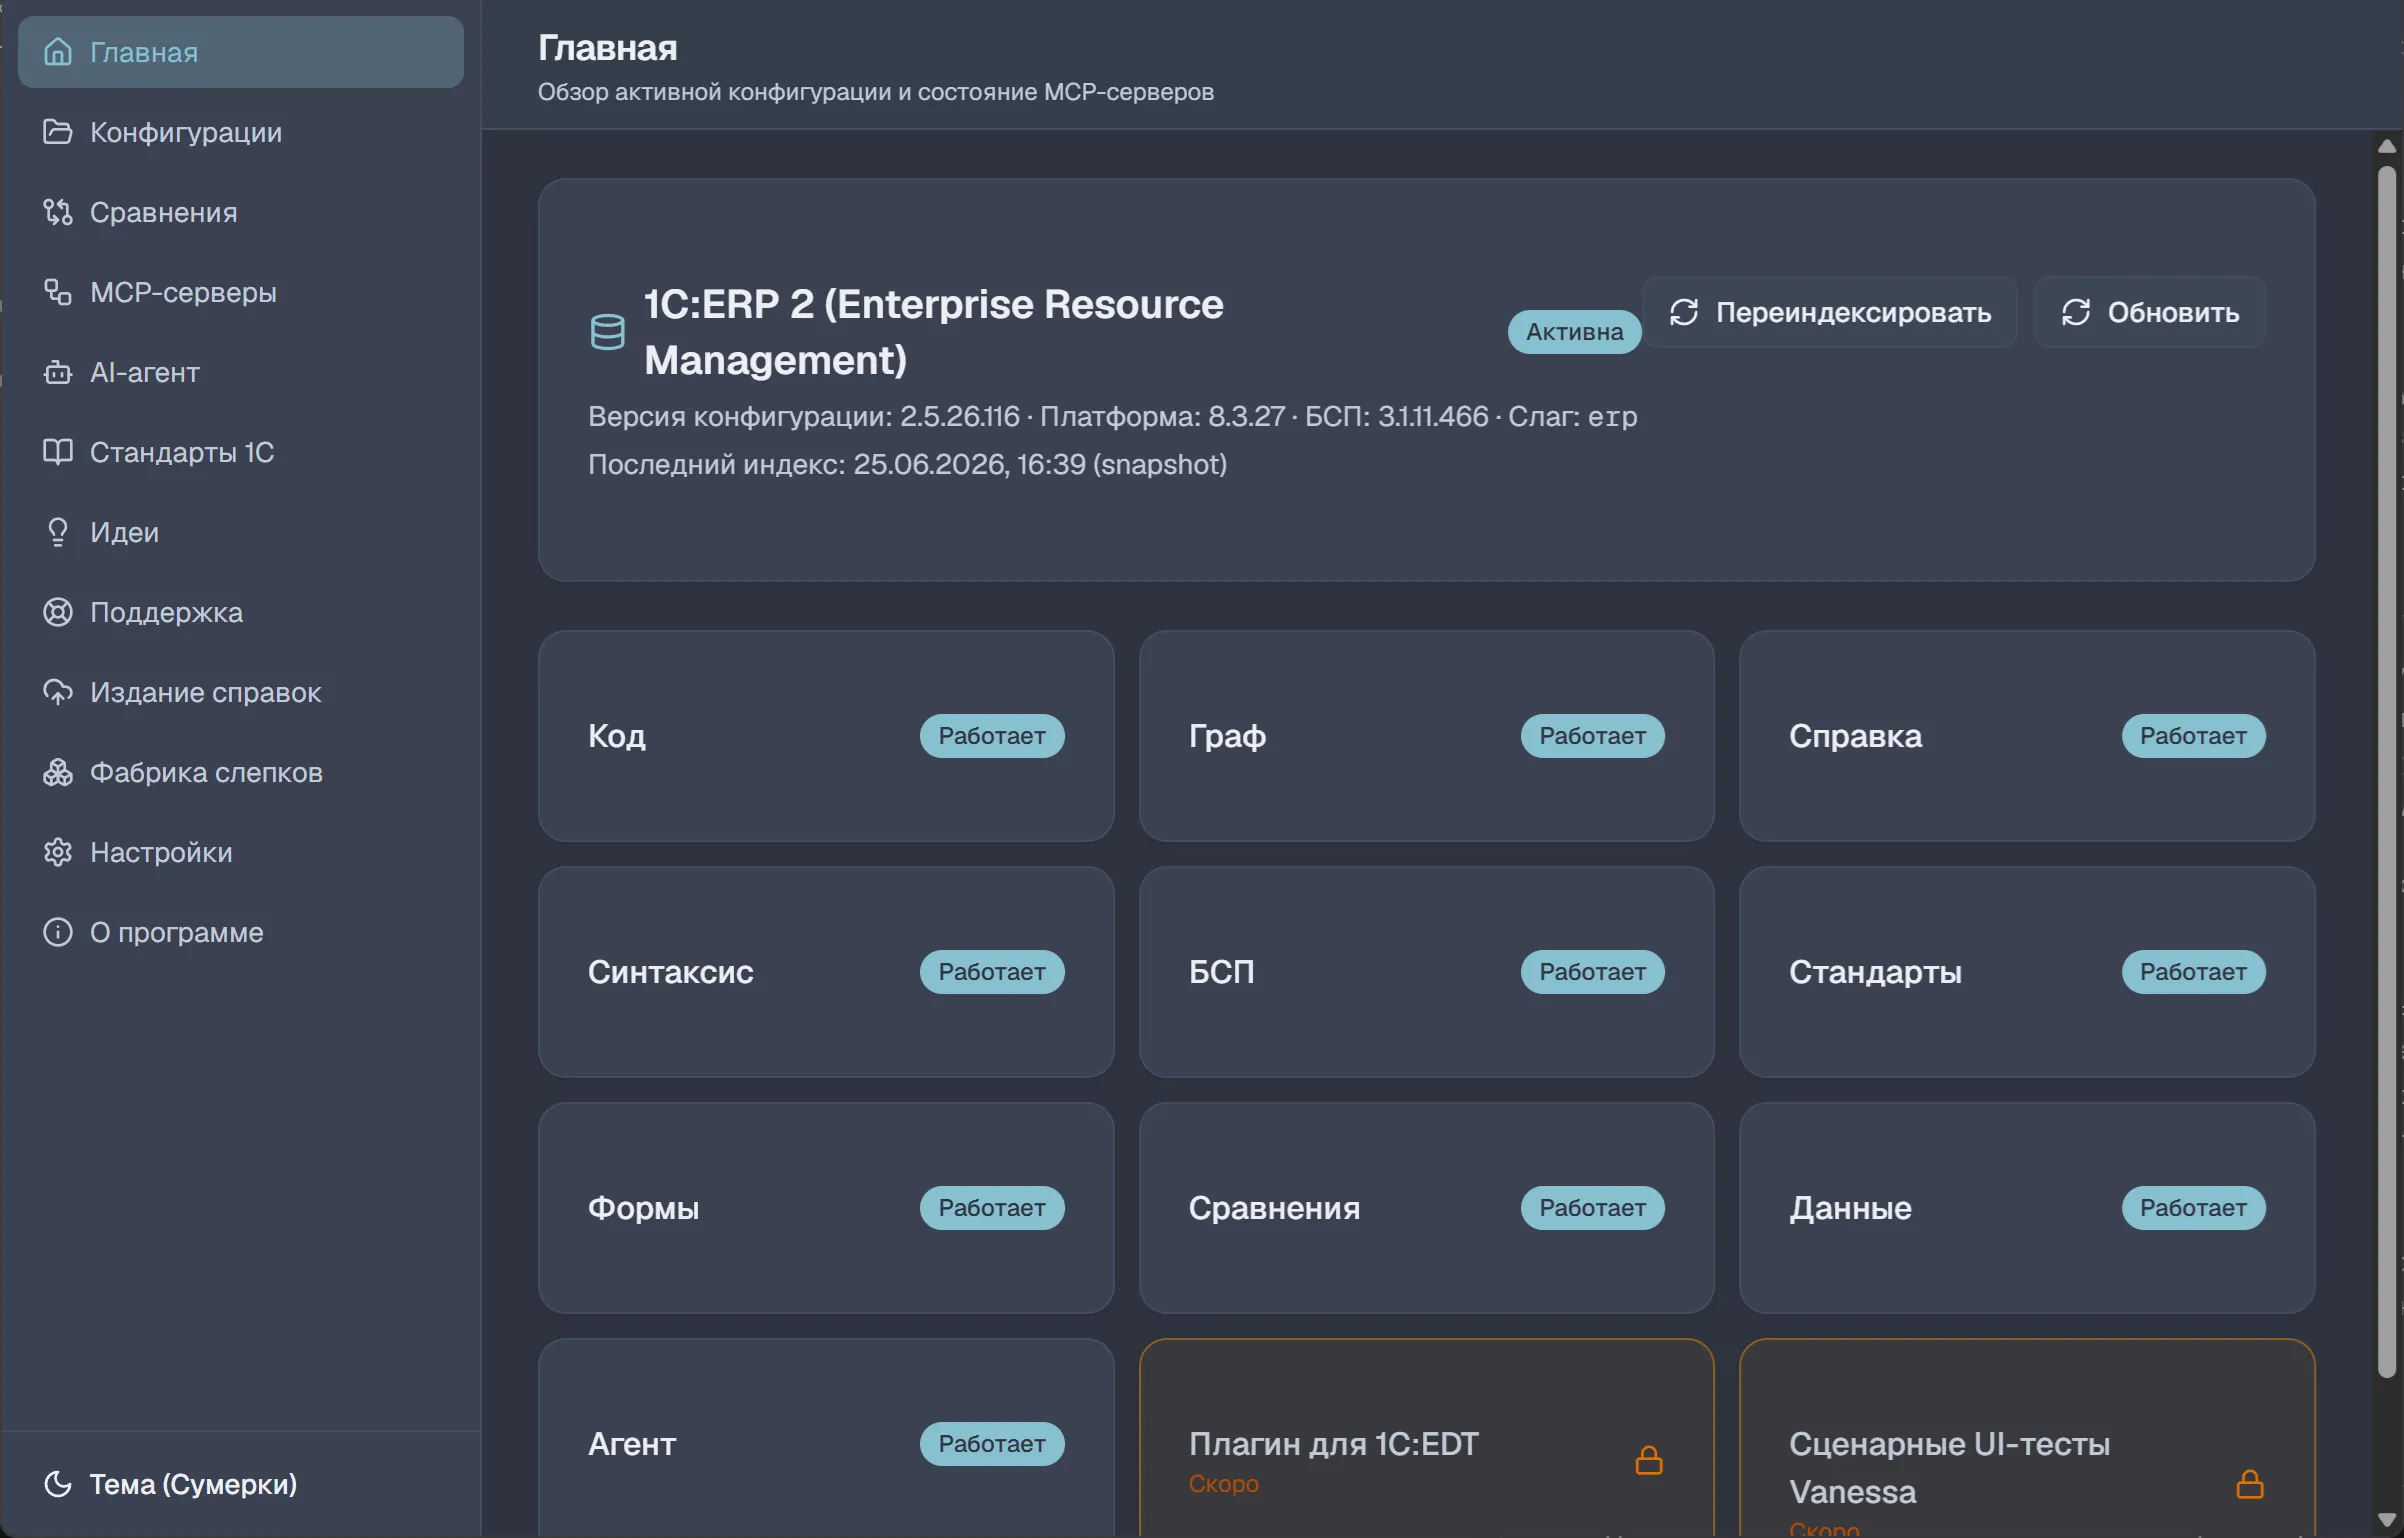Click the Последний индекс date line
This screenshot has width=2404, height=1538.
click(907, 464)
